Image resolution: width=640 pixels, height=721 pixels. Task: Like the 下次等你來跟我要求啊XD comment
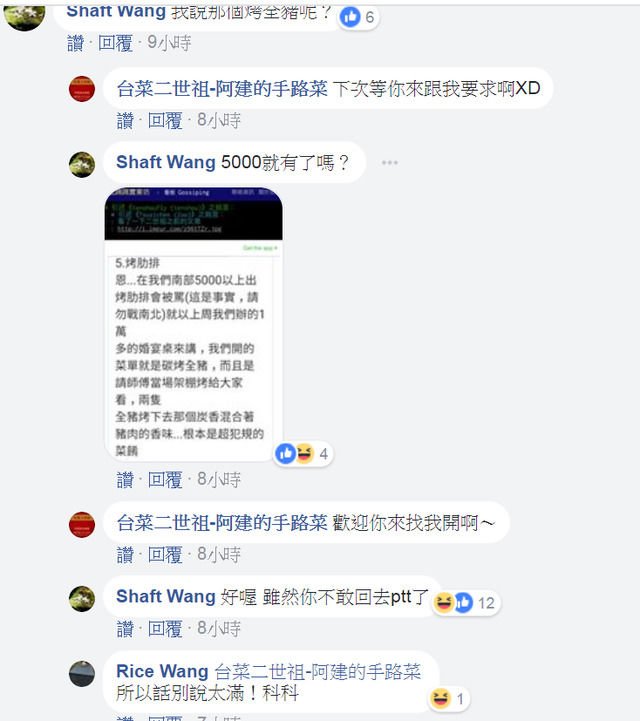[125, 121]
